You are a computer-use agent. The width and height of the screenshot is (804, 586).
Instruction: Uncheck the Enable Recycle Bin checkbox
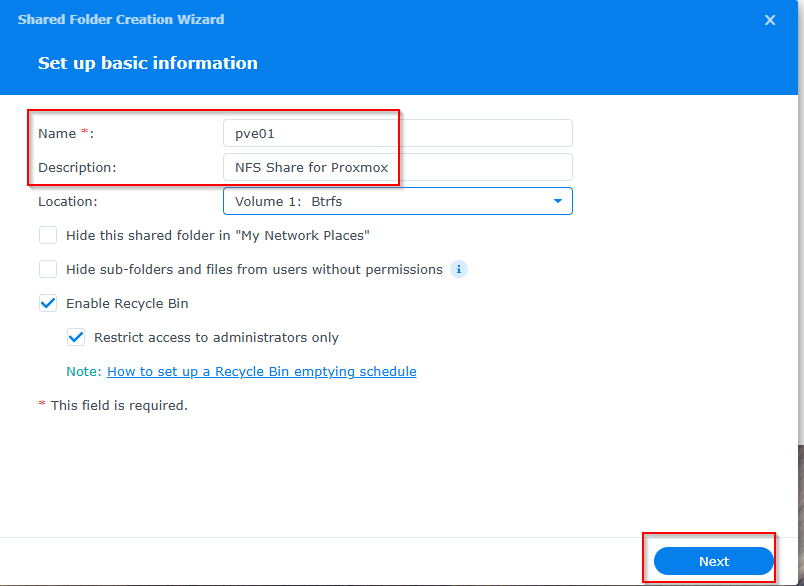point(48,303)
